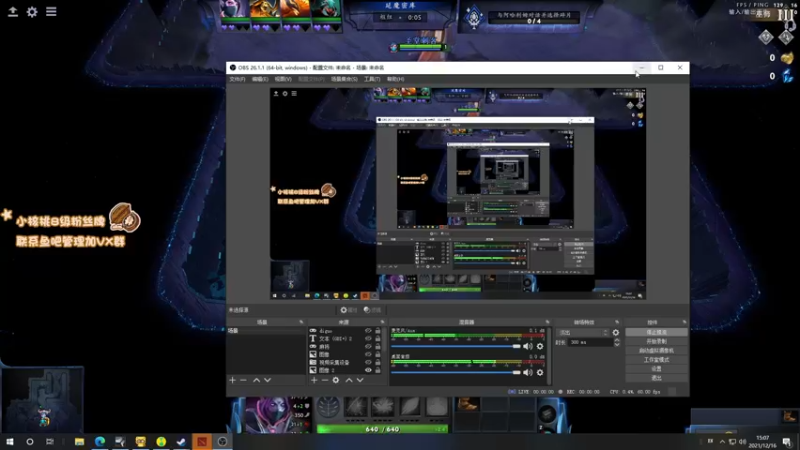
Task: Open transition properties gear icon
Action: pos(616,333)
